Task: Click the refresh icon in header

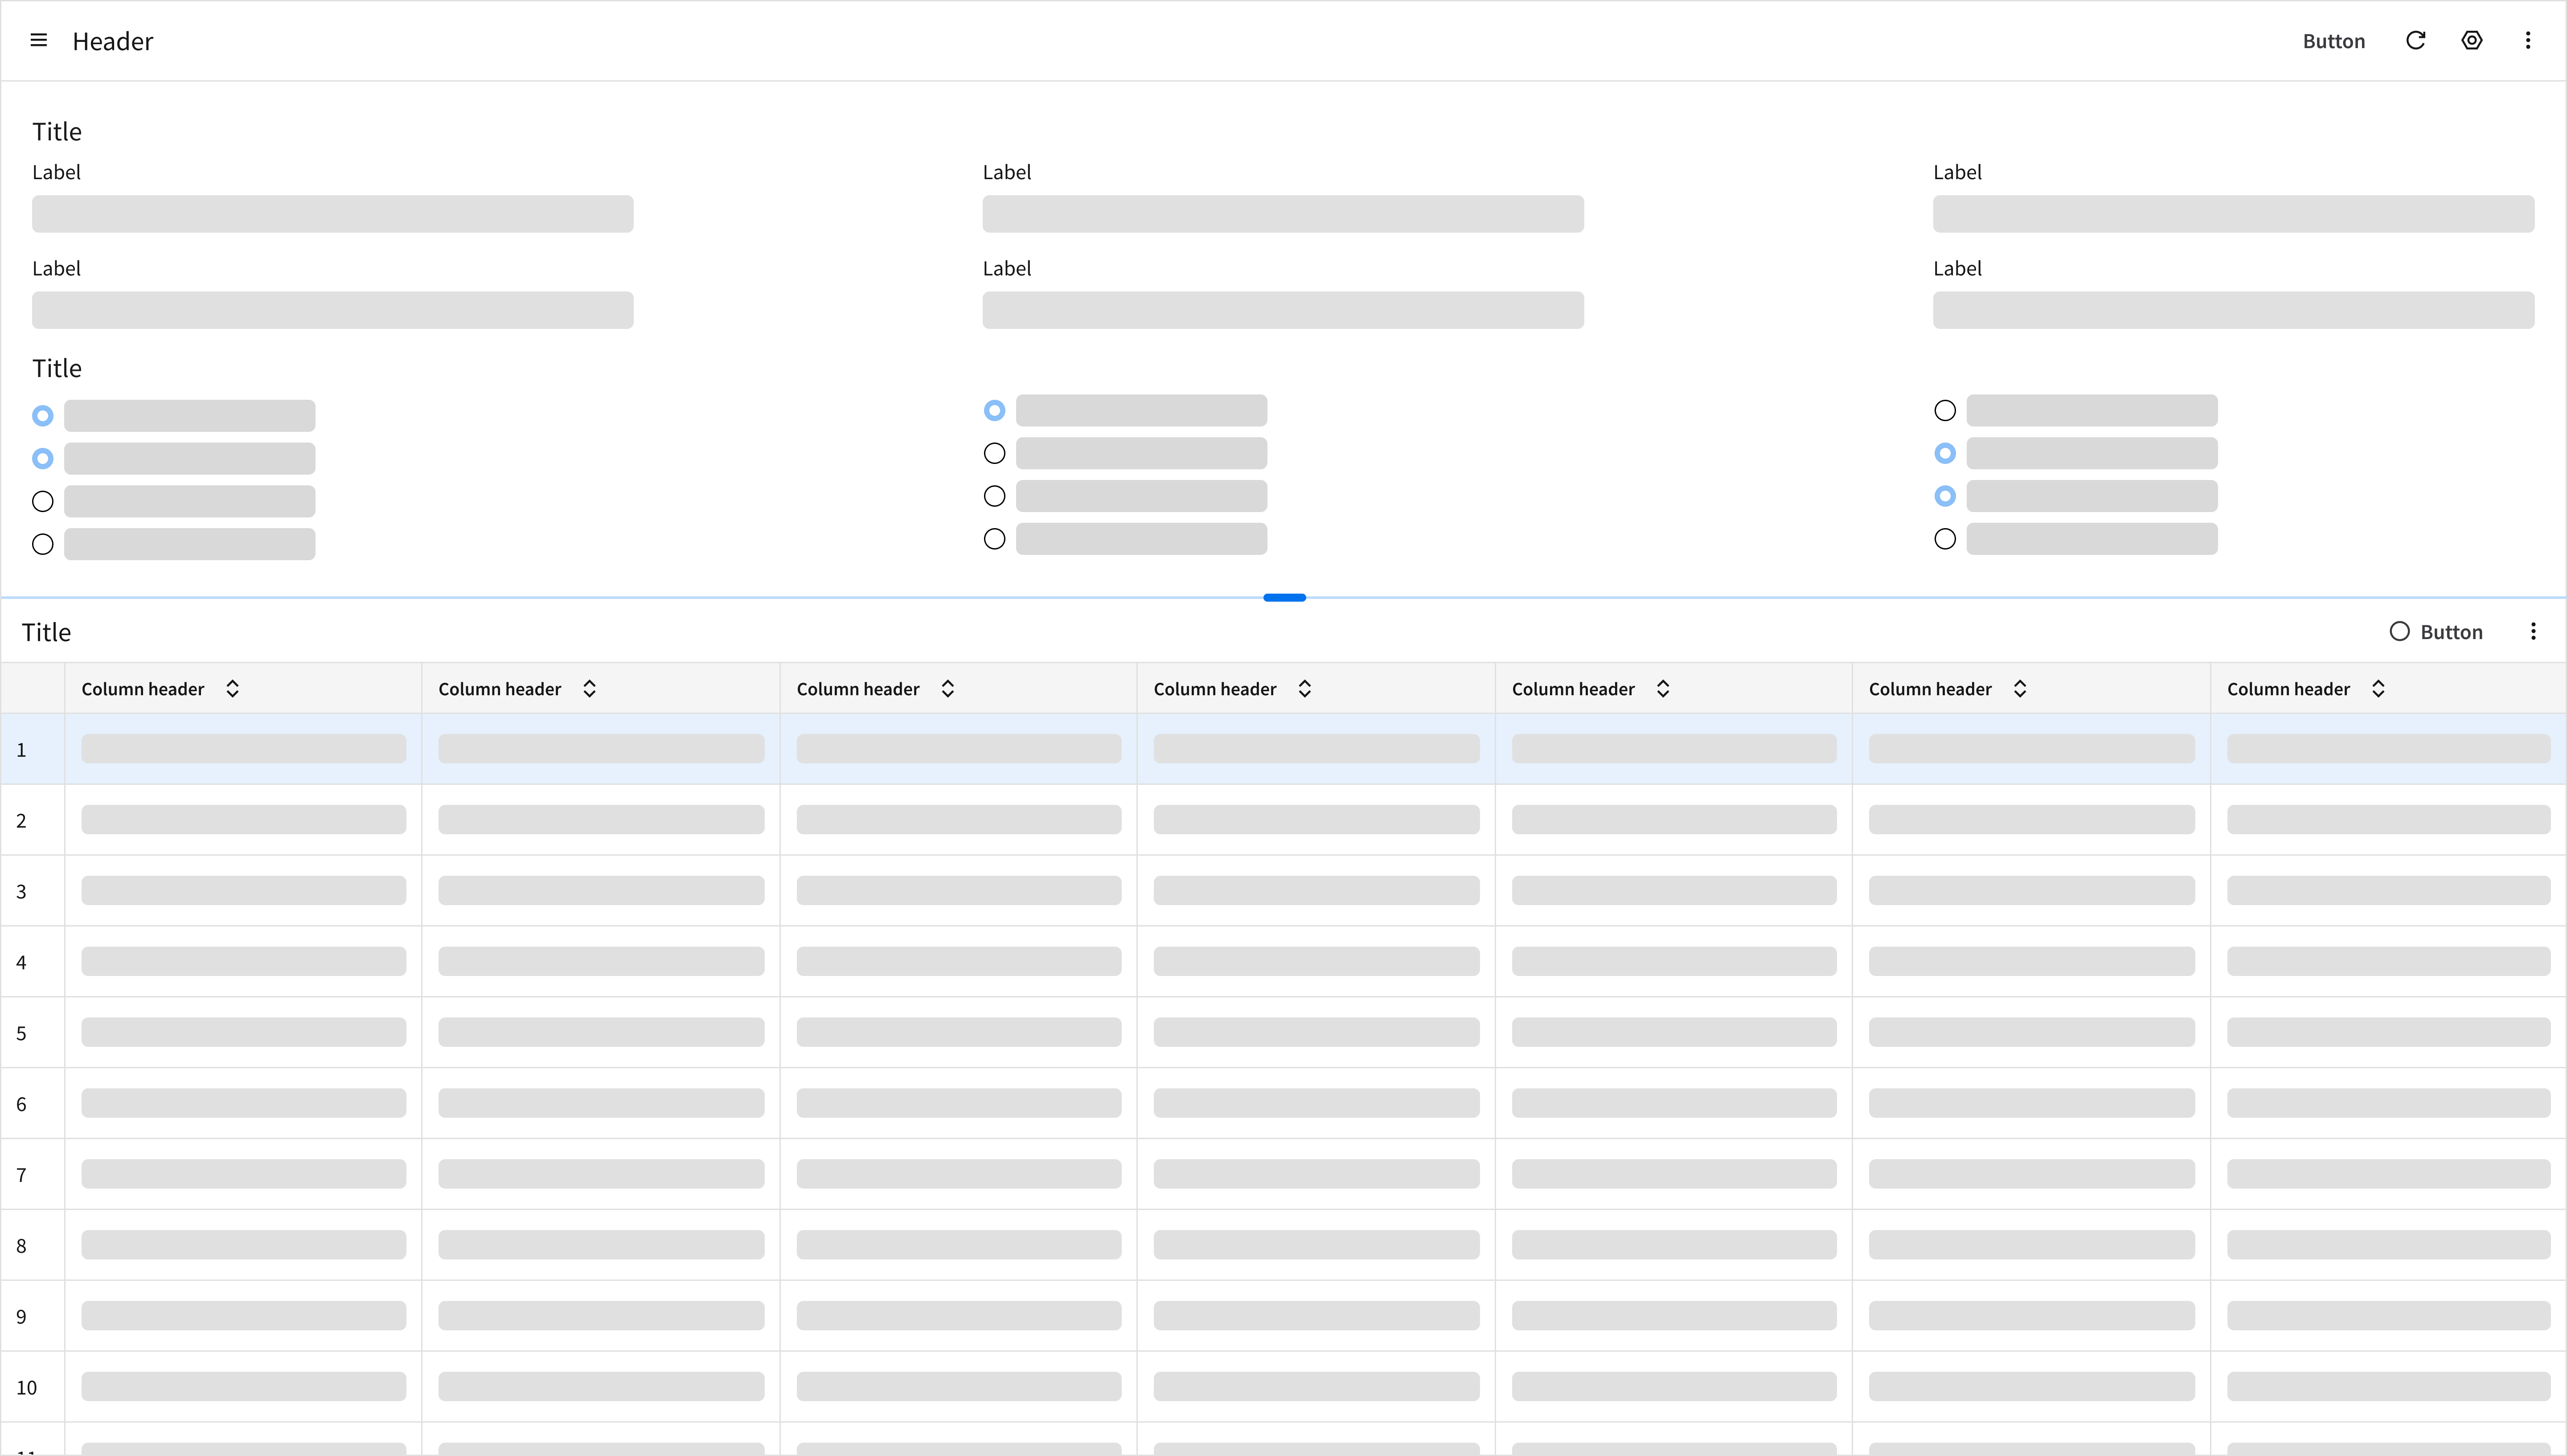Action: coord(2415,41)
